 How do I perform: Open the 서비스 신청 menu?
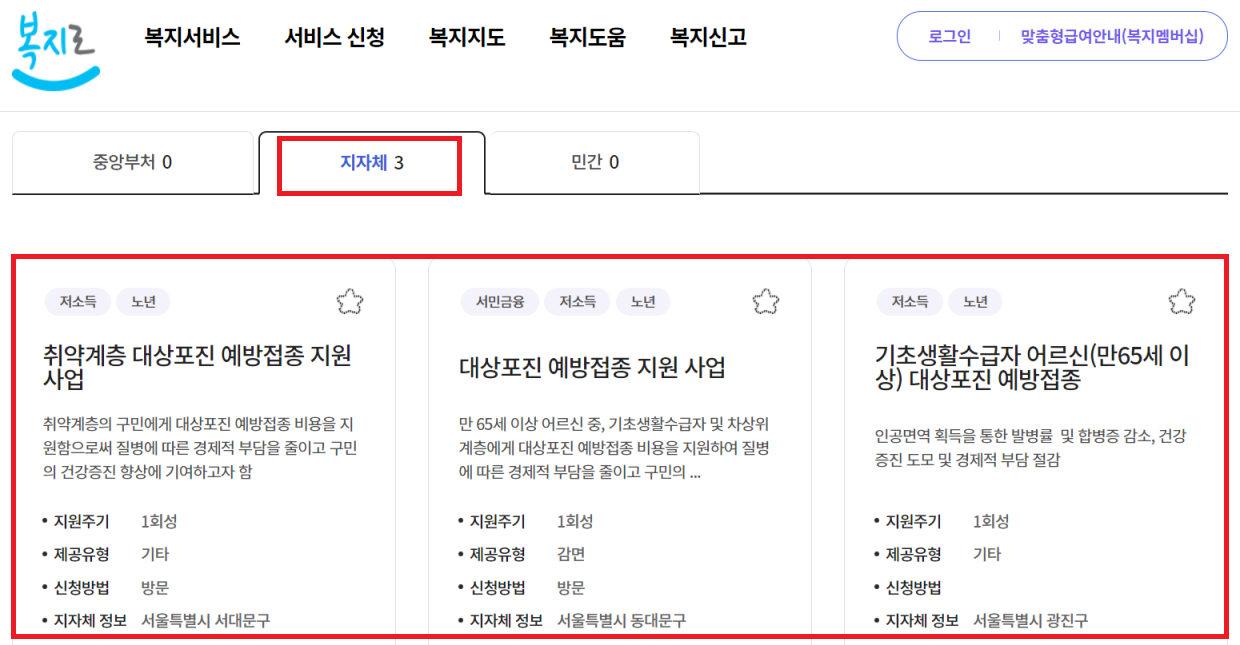332,37
